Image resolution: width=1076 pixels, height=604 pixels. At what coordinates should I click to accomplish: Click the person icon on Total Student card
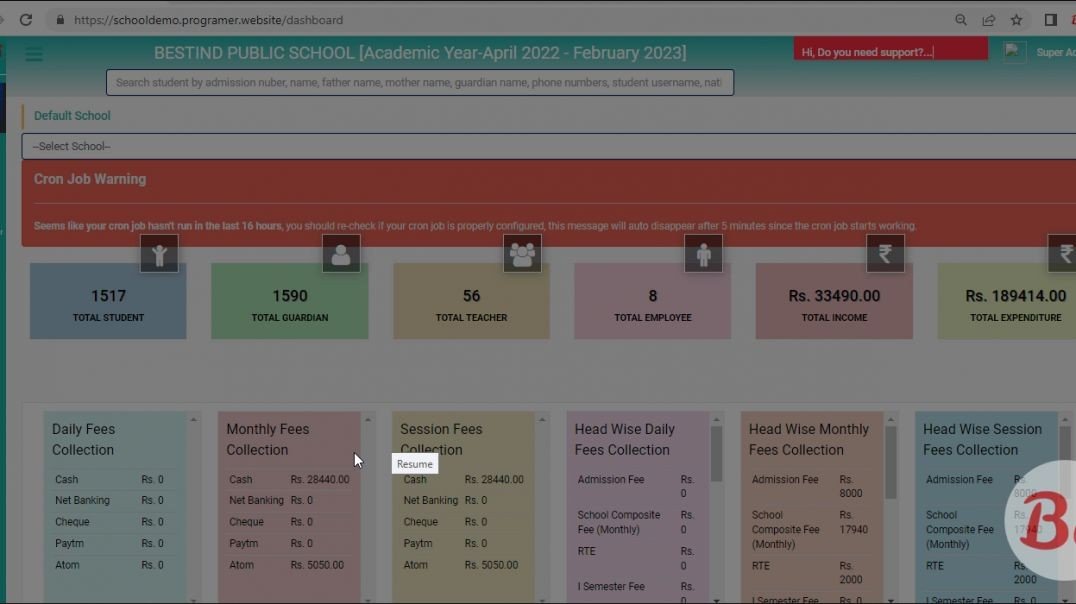[x=159, y=253]
